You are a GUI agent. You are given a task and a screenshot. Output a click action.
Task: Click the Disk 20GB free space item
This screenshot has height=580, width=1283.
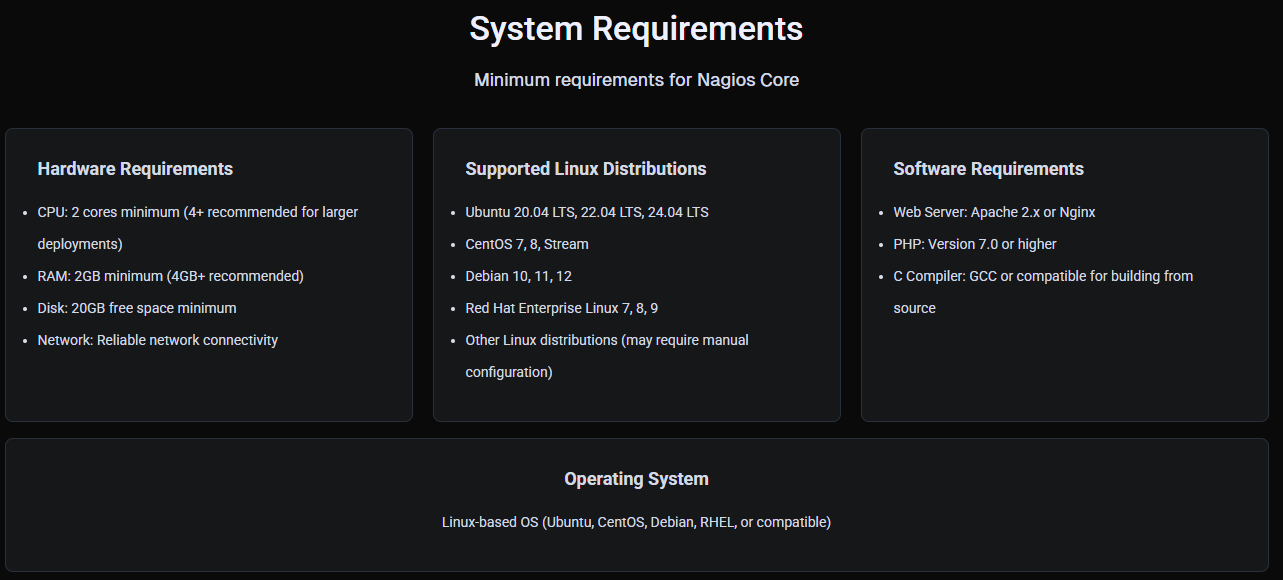[137, 308]
